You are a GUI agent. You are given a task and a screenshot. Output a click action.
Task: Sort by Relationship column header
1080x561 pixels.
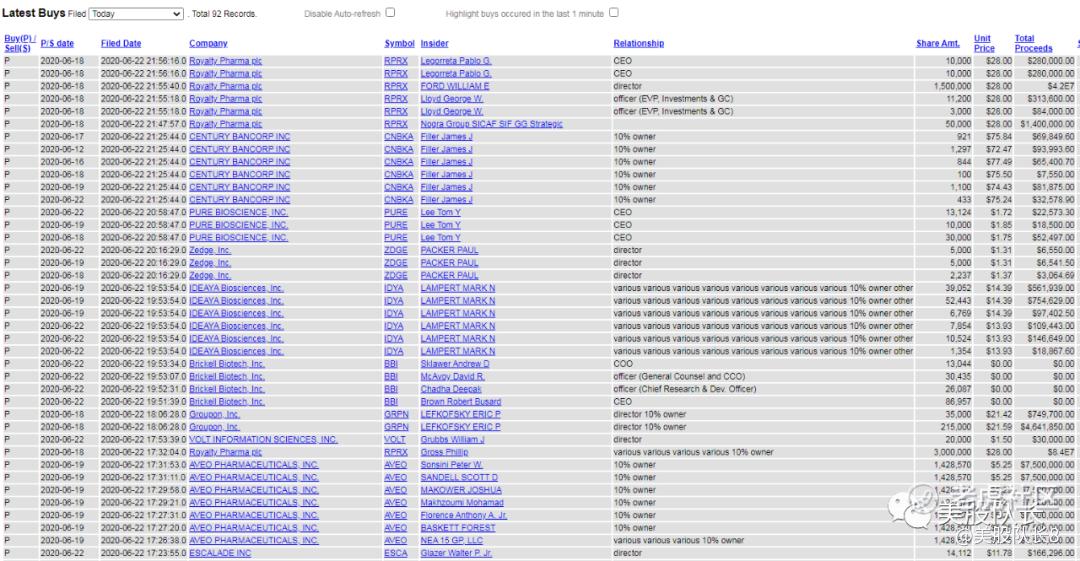(x=638, y=43)
